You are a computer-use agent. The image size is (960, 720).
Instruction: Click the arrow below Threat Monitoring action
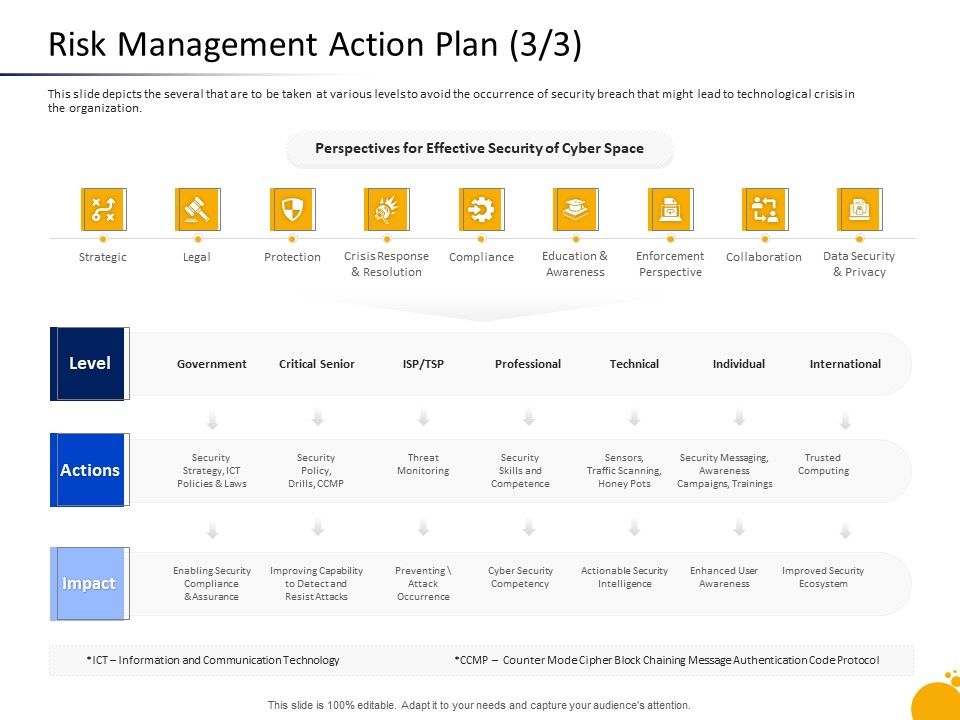[x=423, y=528]
